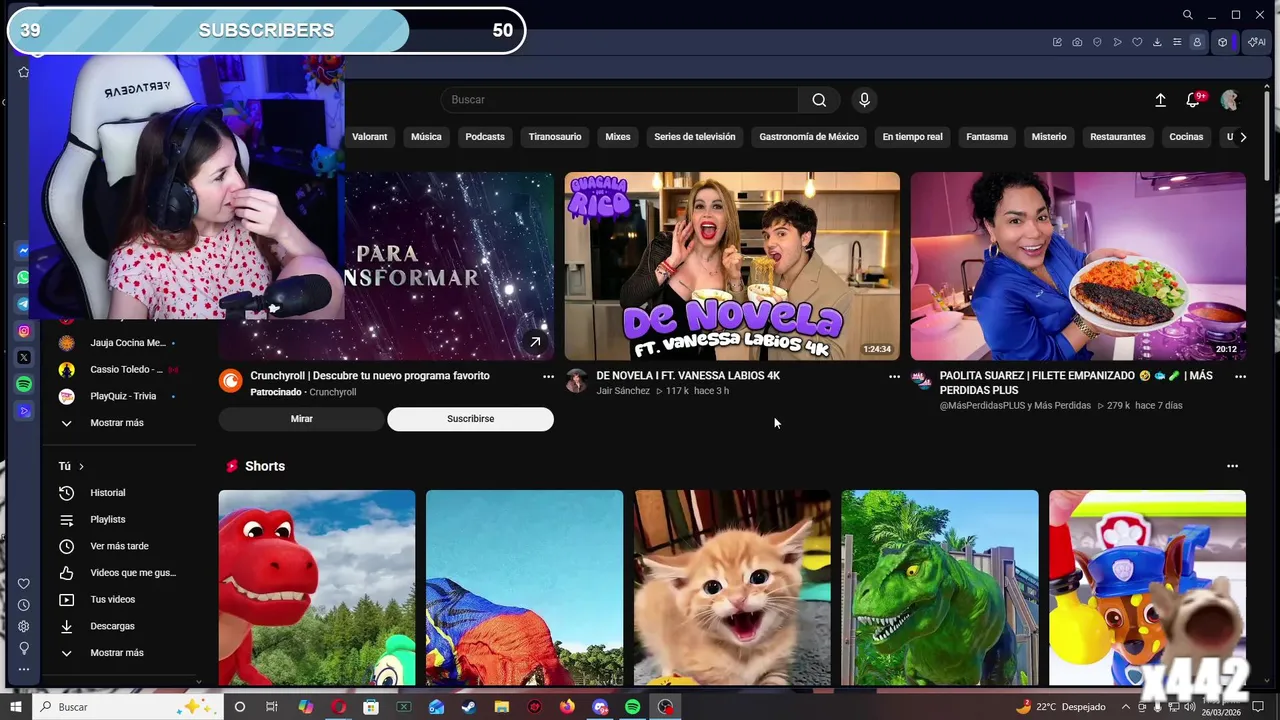Click the browser toolbar shield icon

click(x=1097, y=42)
